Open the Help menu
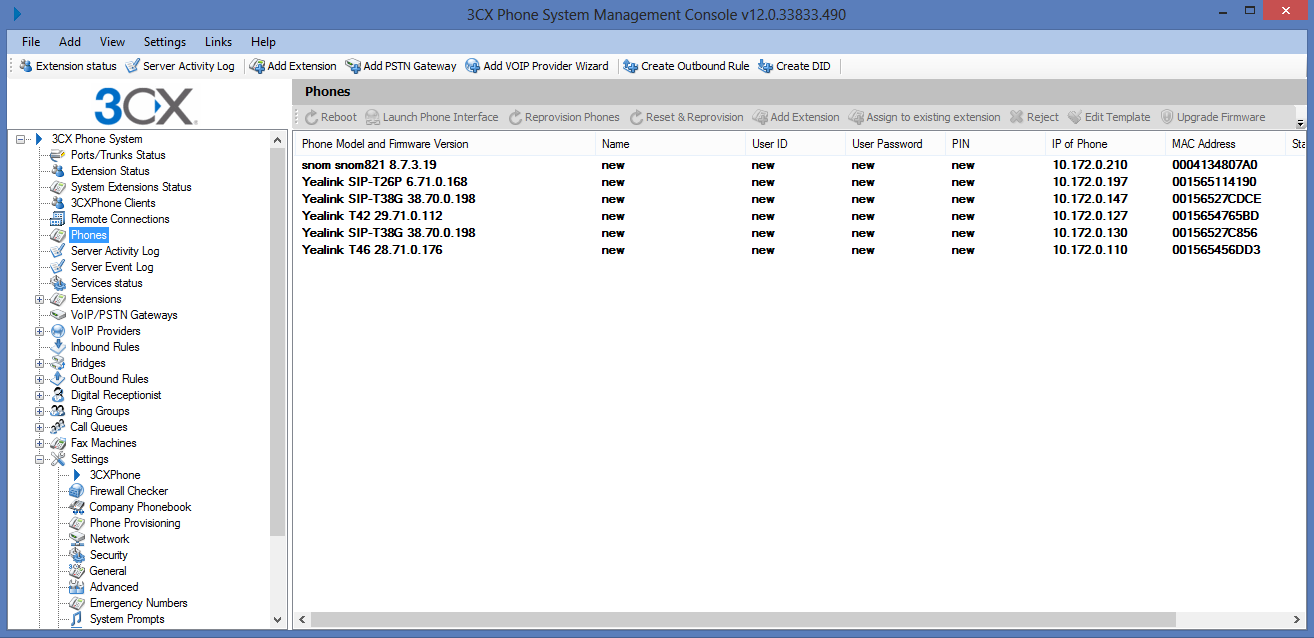Image resolution: width=1314 pixels, height=638 pixels. (264, 42)
